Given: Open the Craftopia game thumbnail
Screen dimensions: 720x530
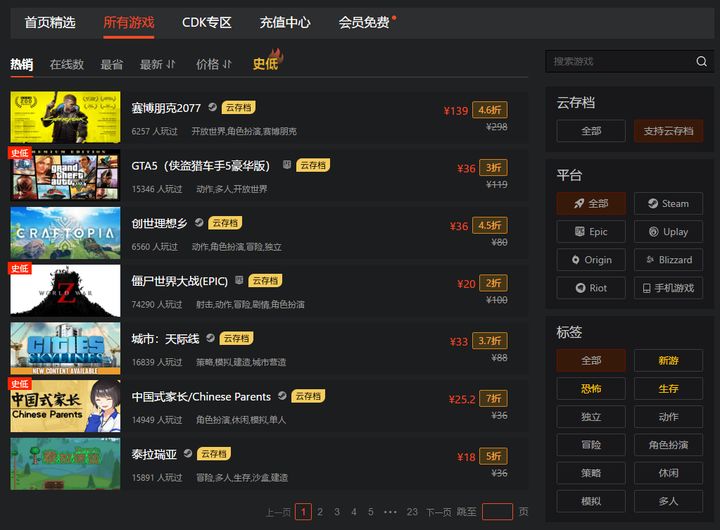Looking at the screenshot, I should point(65,232).
